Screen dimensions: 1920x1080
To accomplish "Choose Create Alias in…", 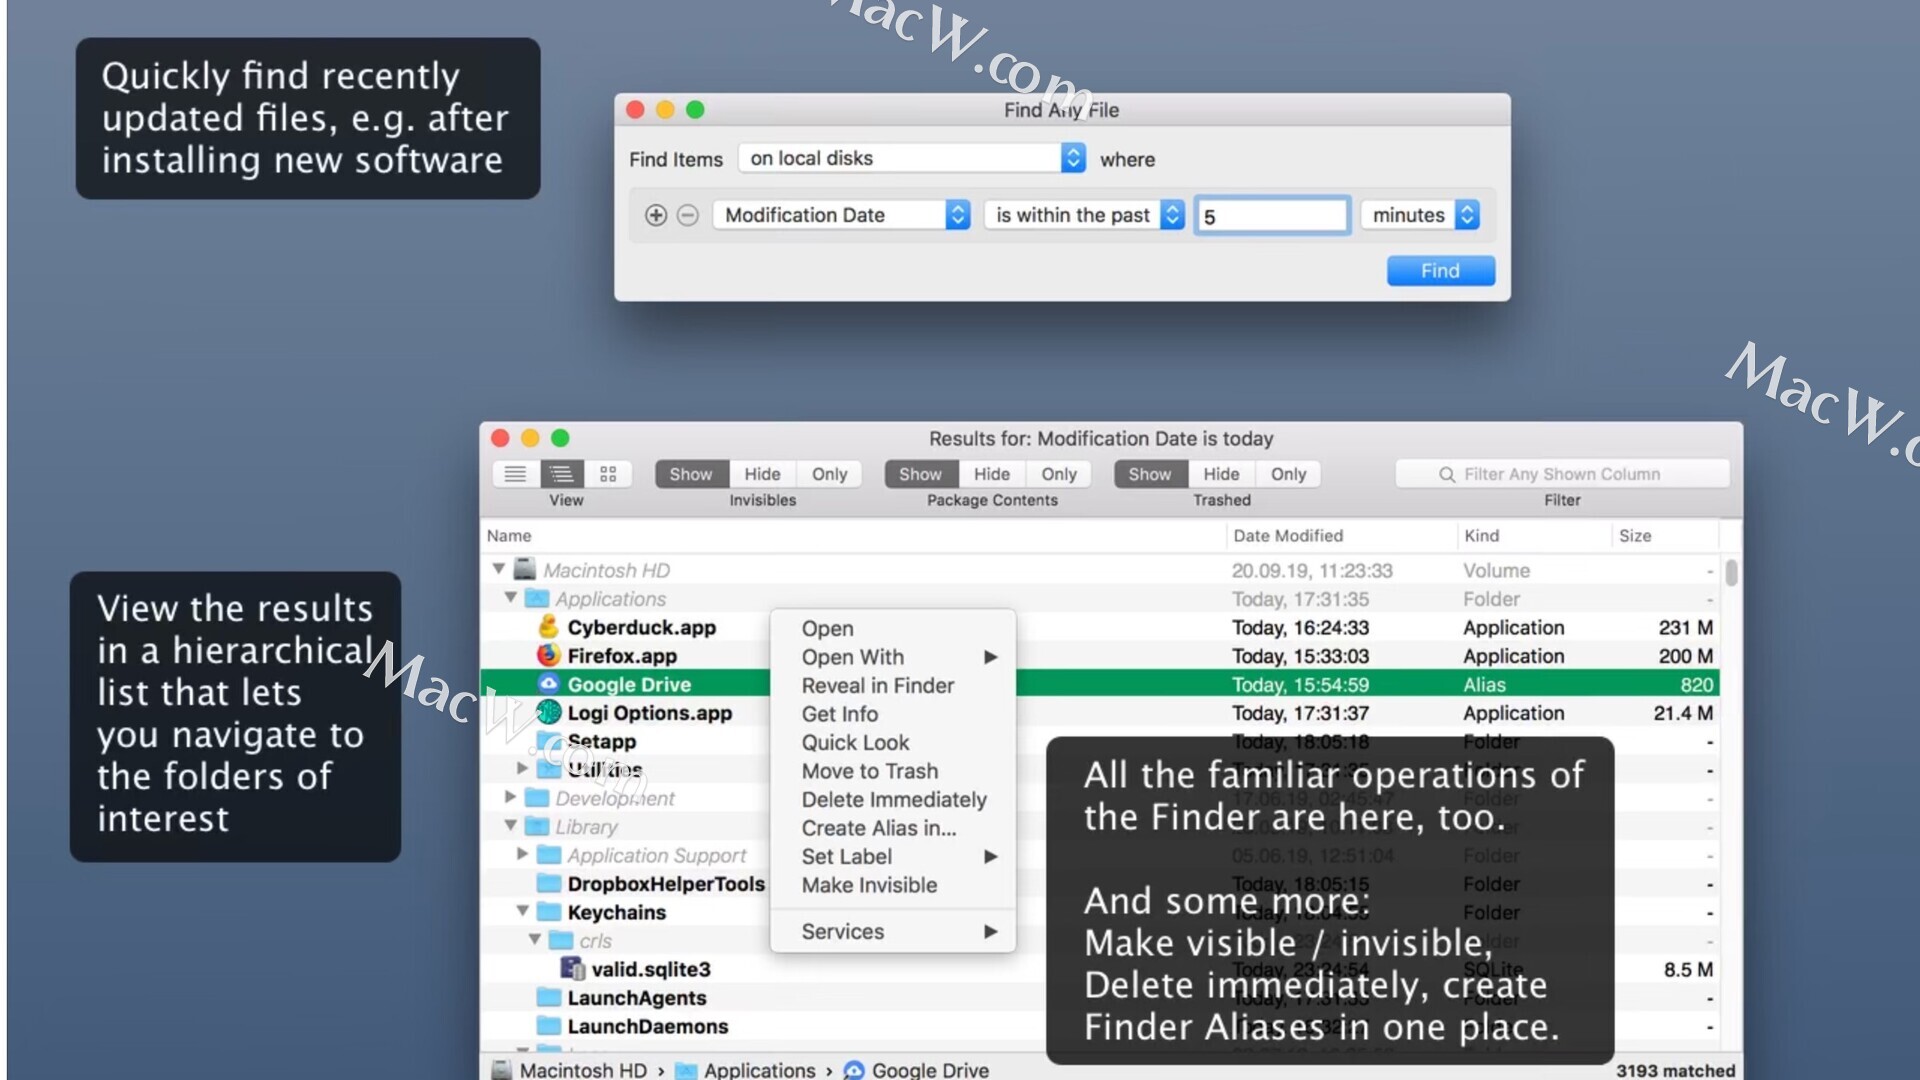I will (x=893, y=828).
